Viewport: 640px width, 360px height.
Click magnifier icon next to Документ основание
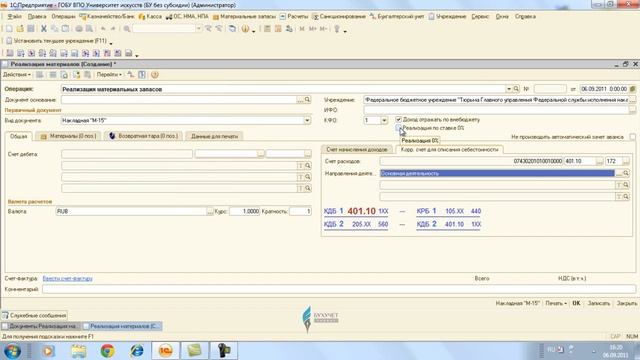click(307, 100)
